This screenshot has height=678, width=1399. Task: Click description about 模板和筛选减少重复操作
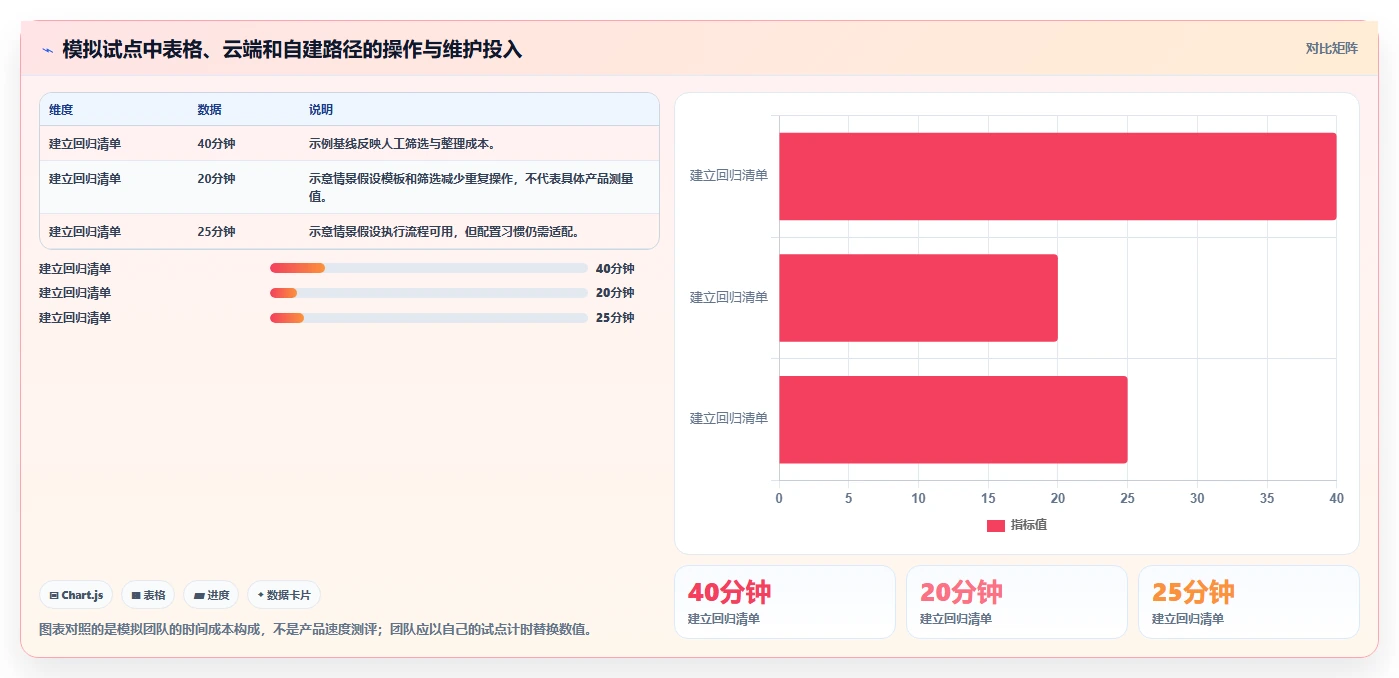471,188
